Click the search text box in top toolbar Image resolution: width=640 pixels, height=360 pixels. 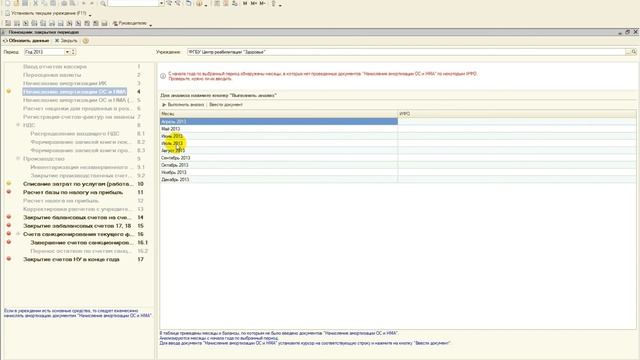click(133, 3)
